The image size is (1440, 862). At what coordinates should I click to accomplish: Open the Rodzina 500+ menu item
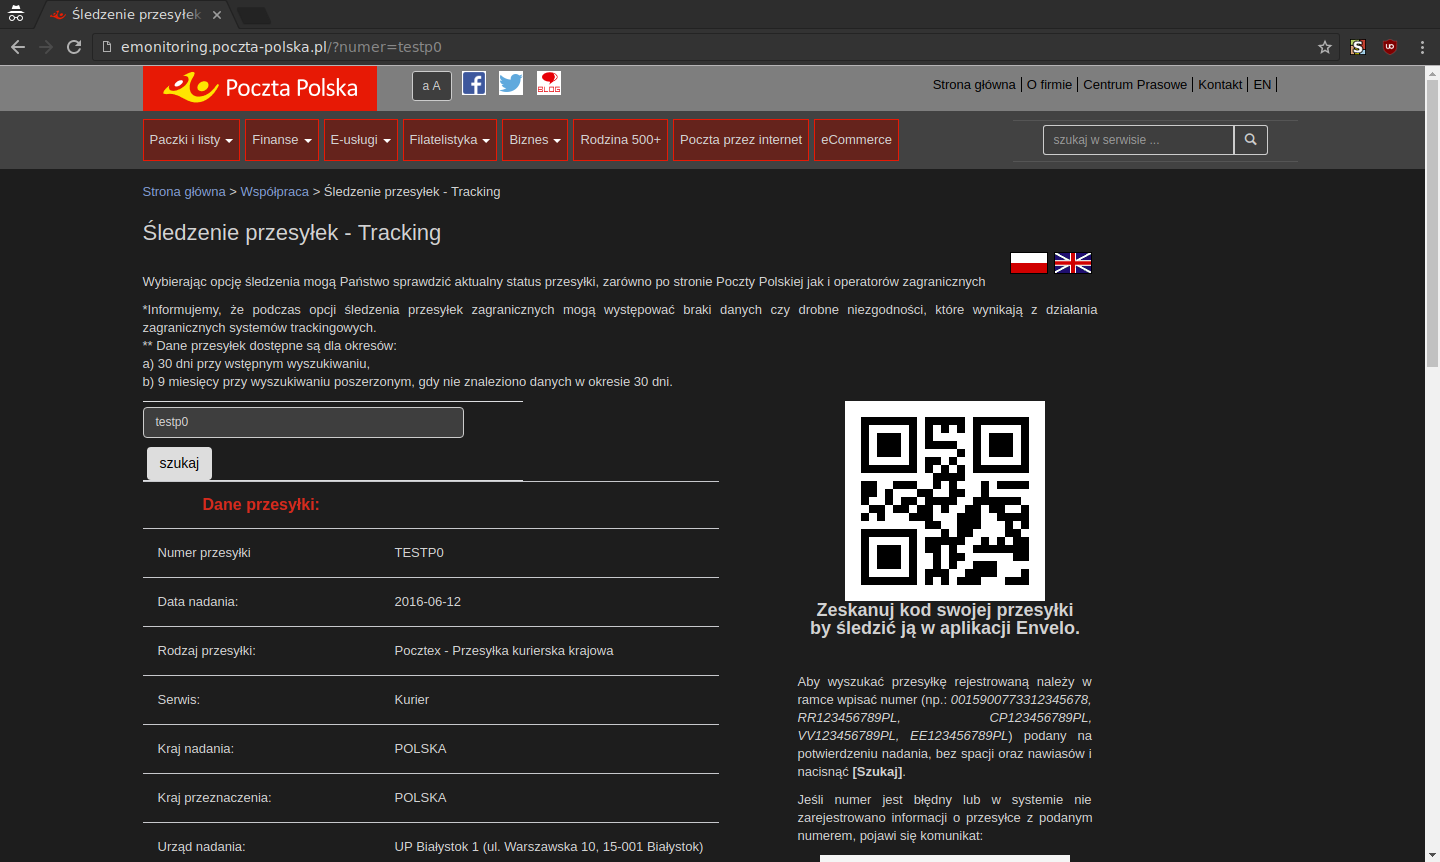[620, 140]
